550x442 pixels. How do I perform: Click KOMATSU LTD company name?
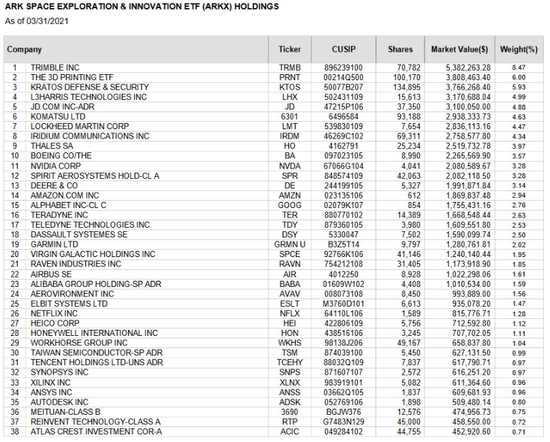coord(58,116)
